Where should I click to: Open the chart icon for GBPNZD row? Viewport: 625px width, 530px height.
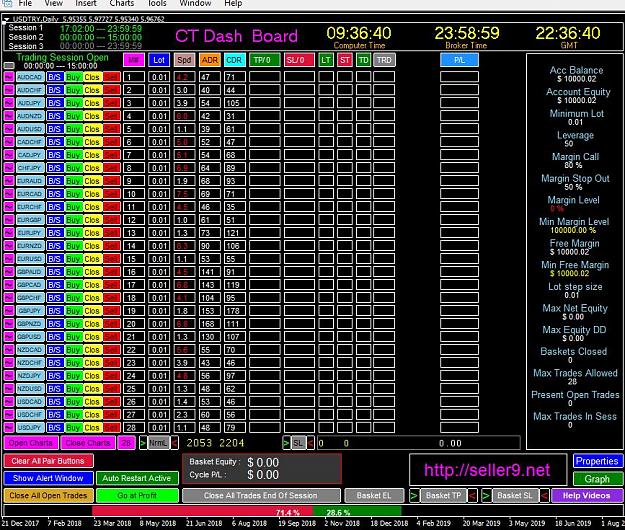click(9, 324)
